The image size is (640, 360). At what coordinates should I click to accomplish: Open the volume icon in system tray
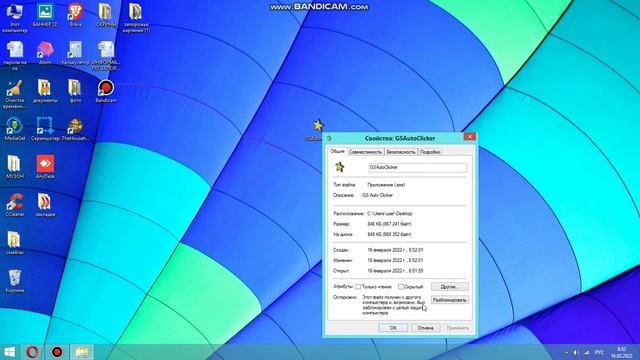(576, 352)
